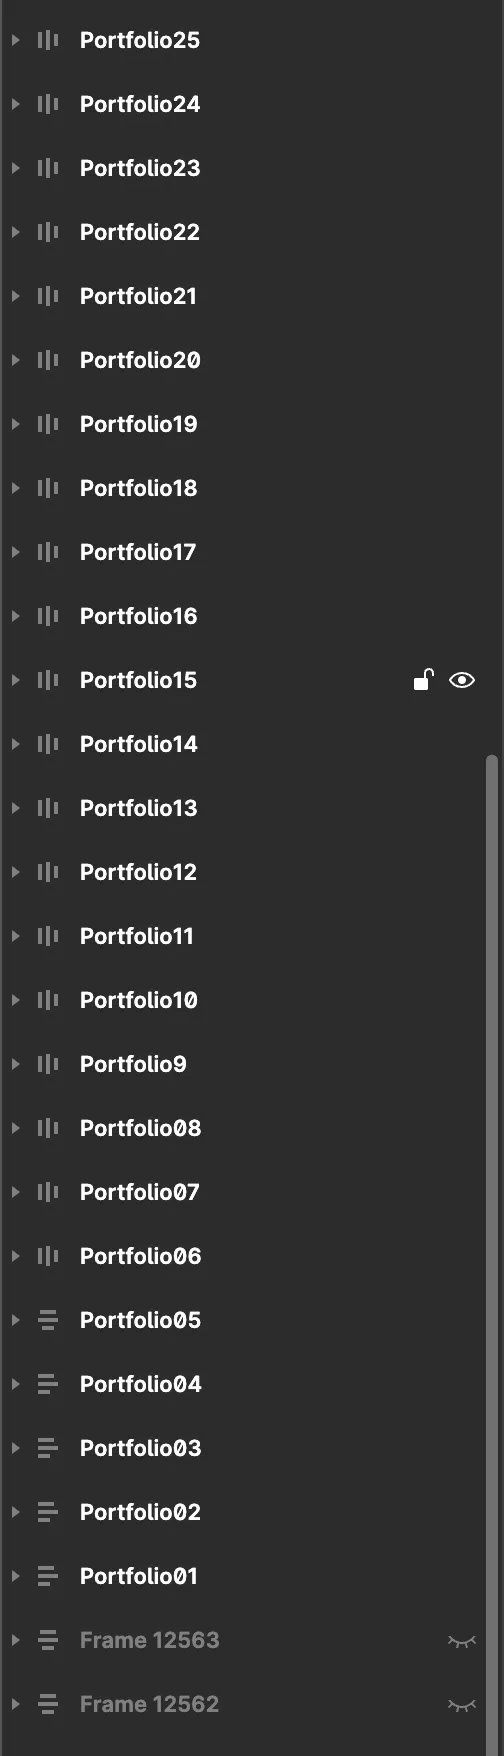Click the layout icon beside Portfolio01
This screenshot has height=1756, width=504.
[x=47, y=1576]
